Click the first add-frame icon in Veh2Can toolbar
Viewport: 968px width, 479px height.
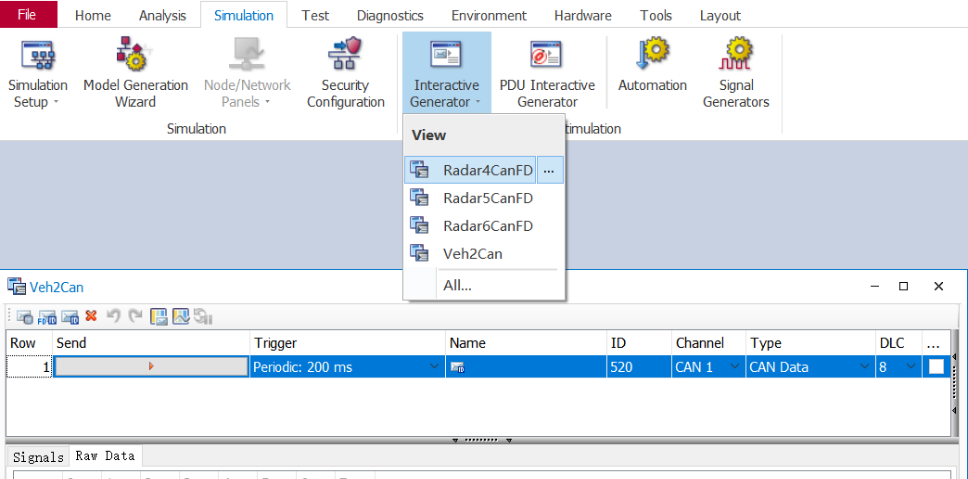tap(23, 316)
